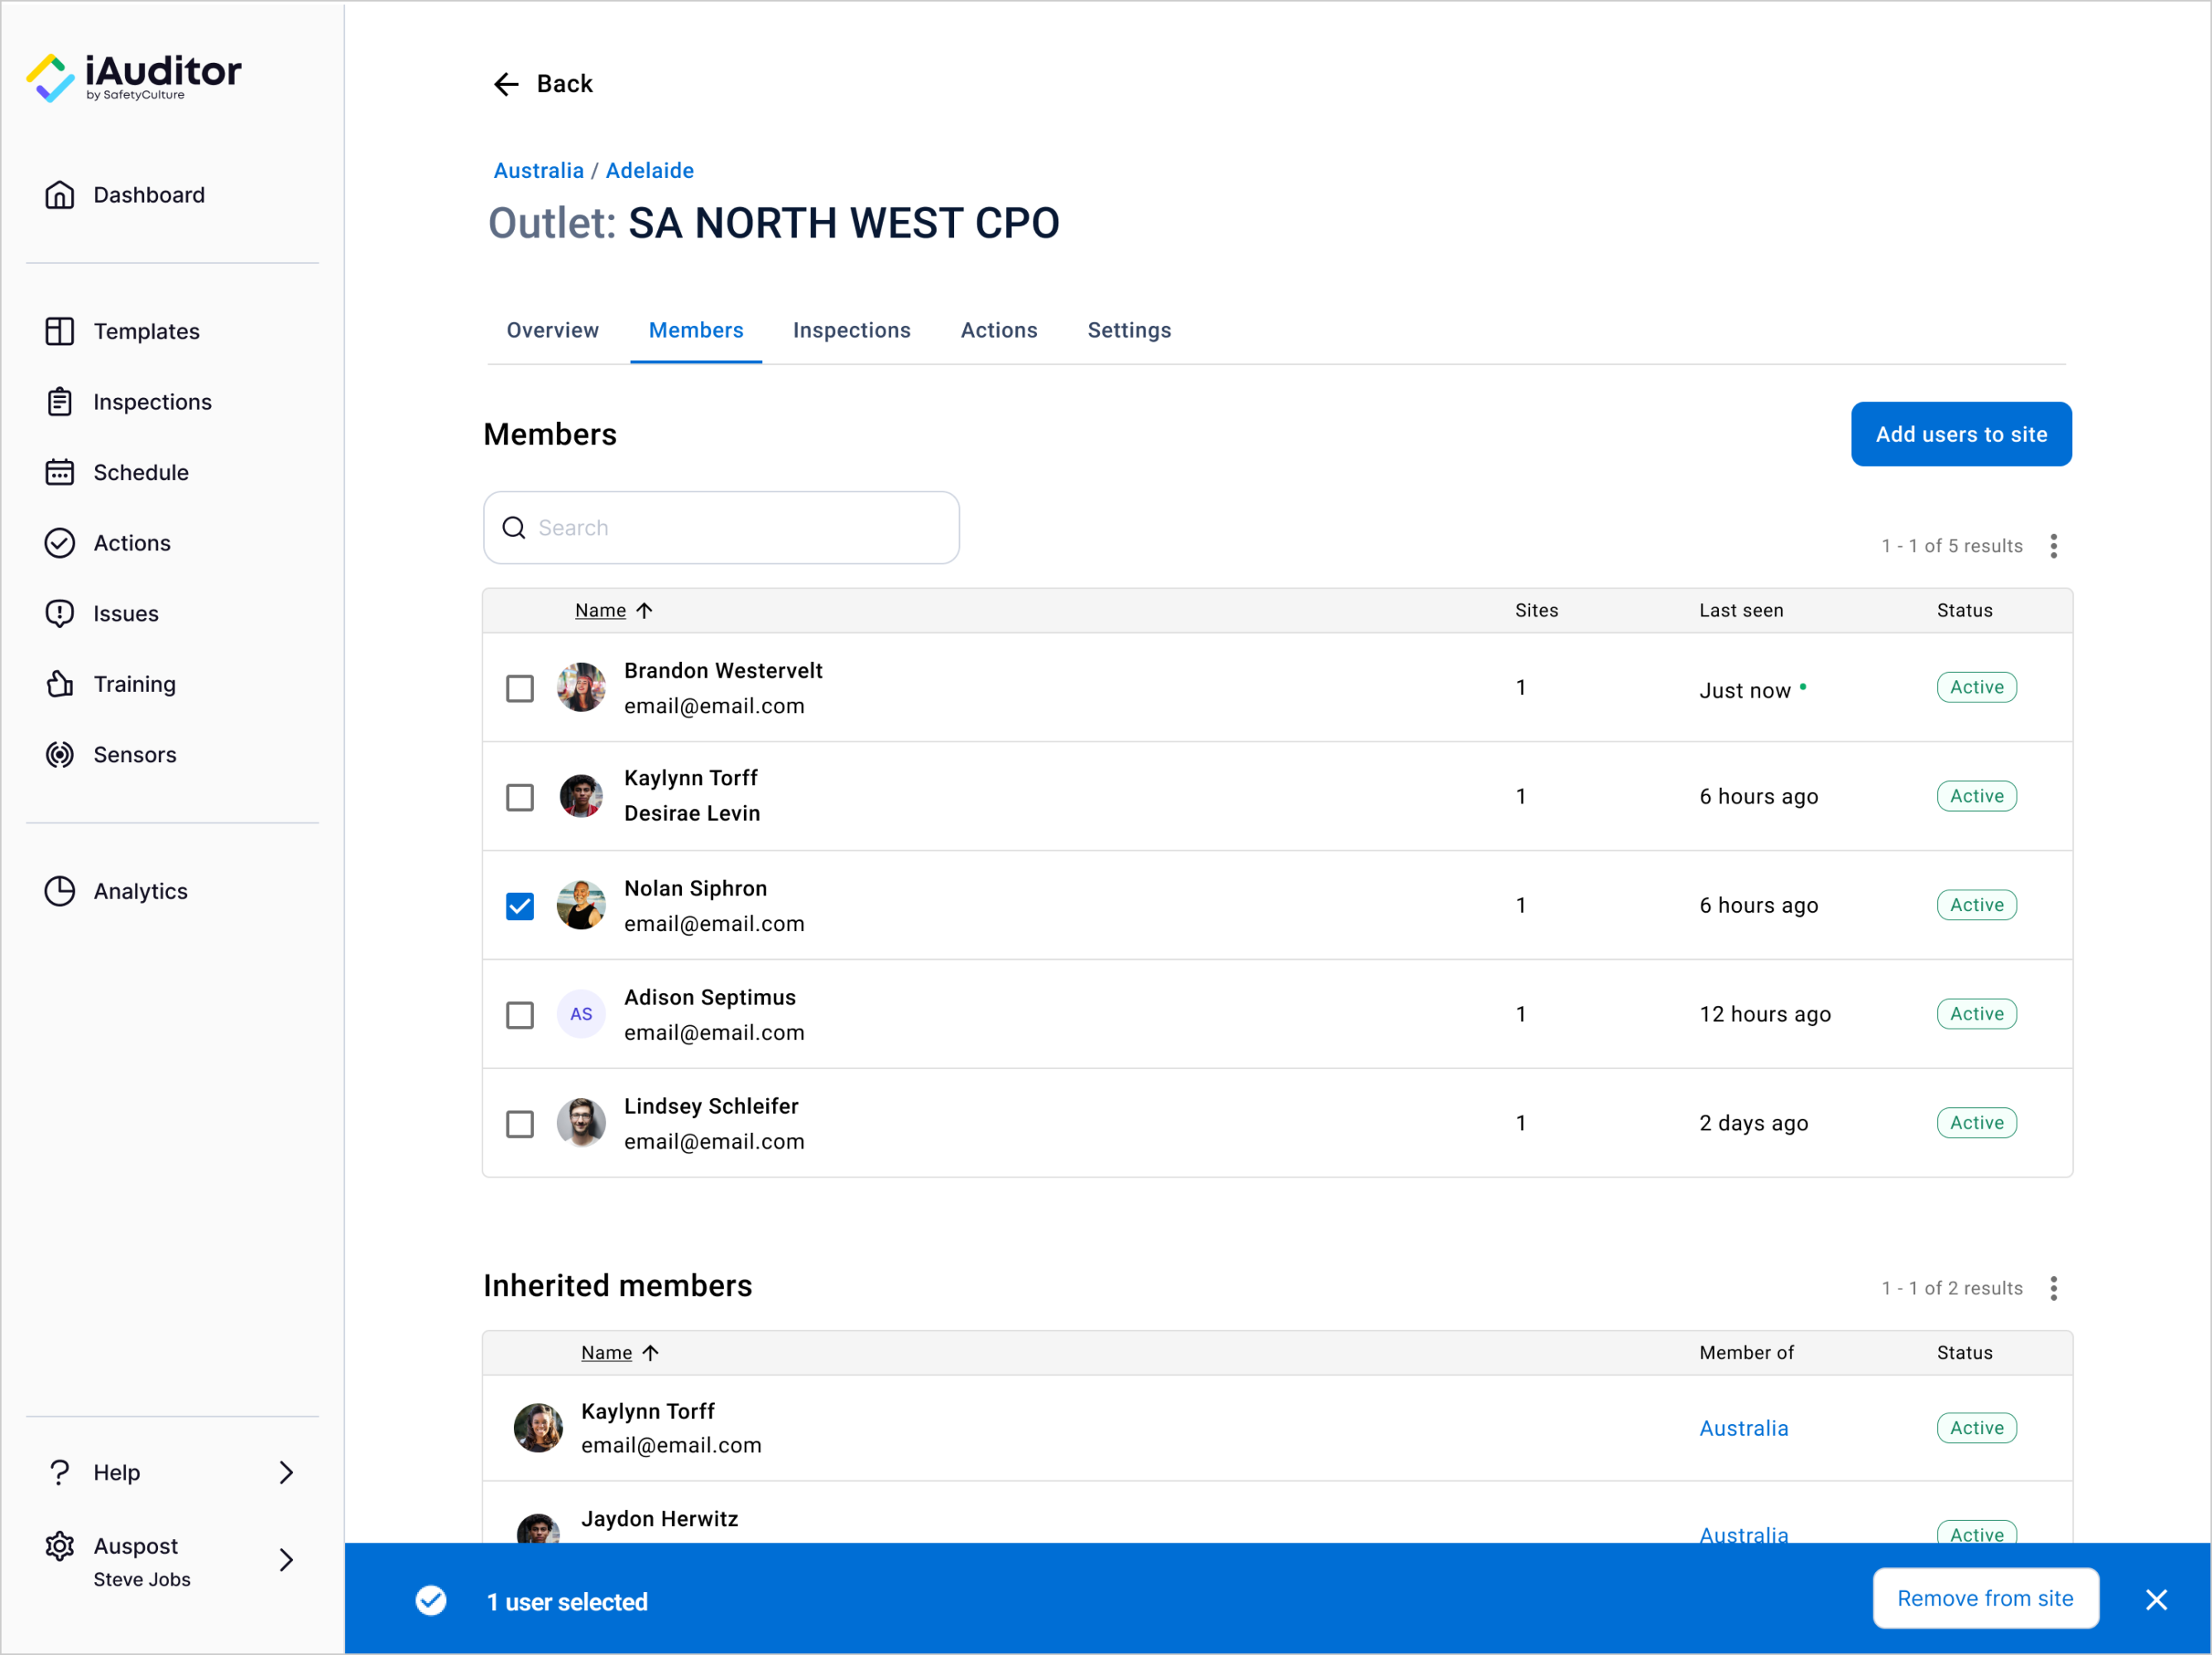Click the iAuditor logo
Viewport: 2212px width, 1655px height.
[x=134, y=77]
